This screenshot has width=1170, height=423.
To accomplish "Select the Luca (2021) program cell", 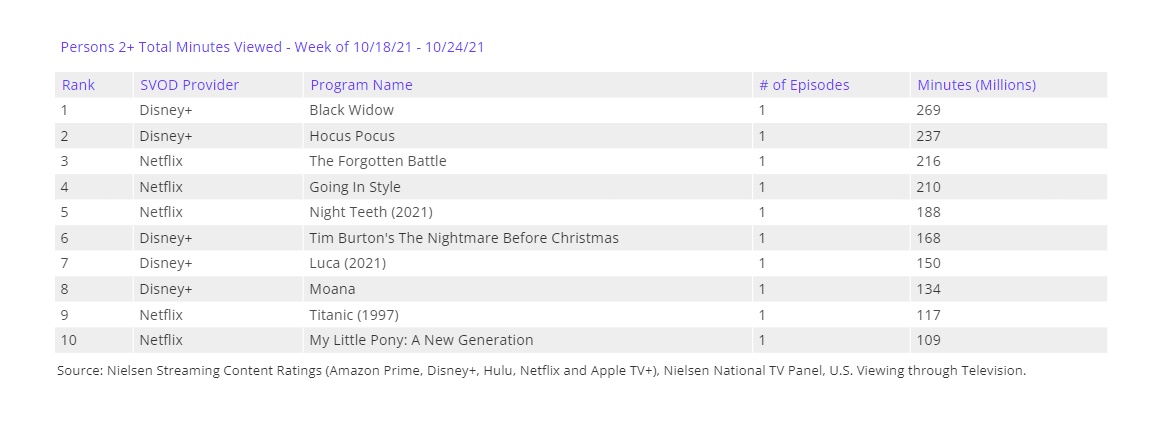I will [347, 263].
